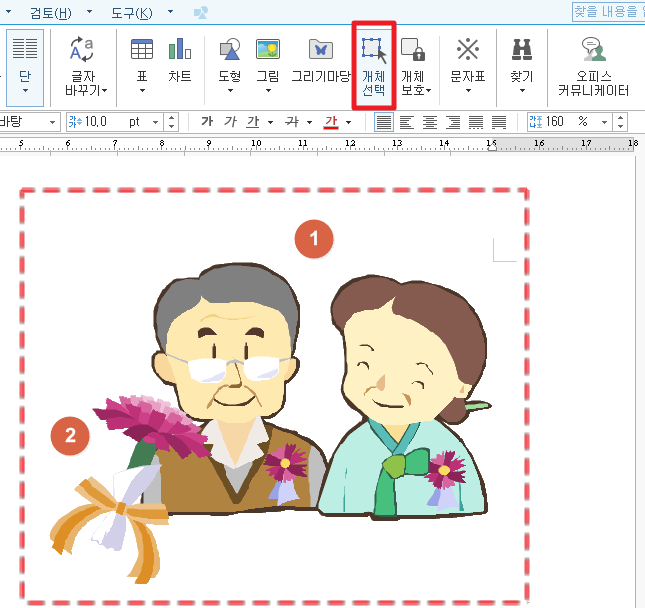645x608 pixels.
Task: Select distribute alignment
Action: pos(476,122)
